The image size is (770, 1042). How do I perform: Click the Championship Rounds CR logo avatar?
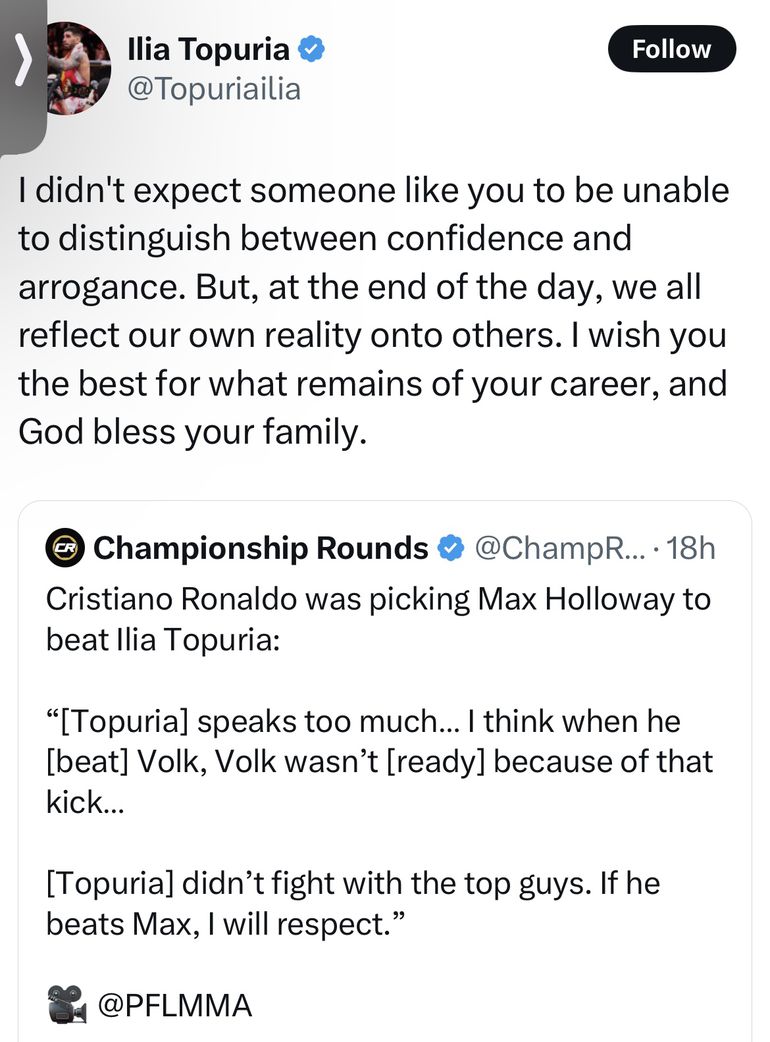pos(66,548)
